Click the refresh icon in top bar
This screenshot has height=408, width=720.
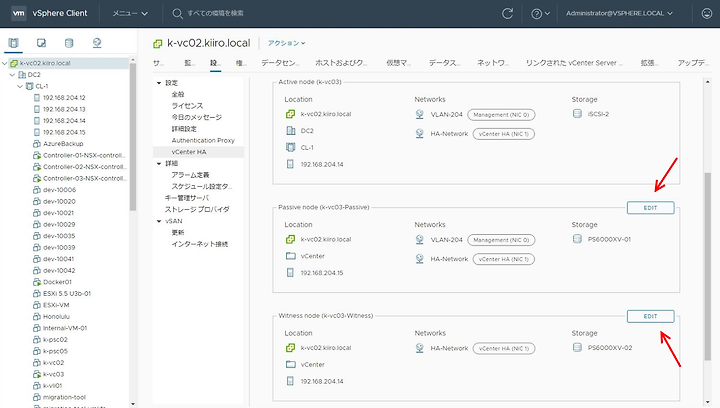507,13
